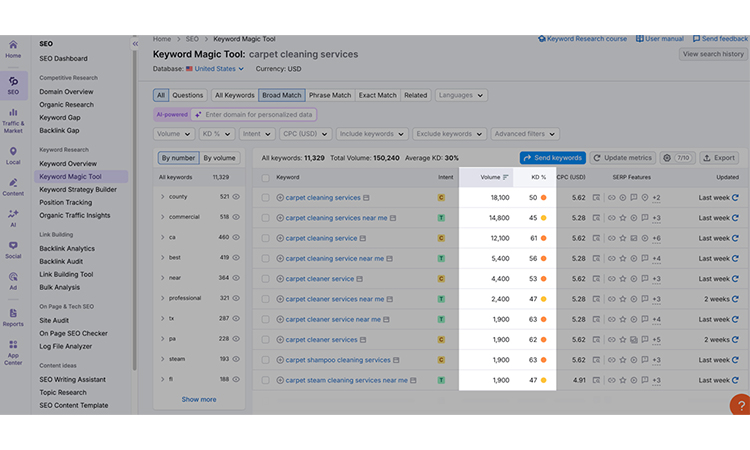The width and height of the screenshot is (750, 450).
Task: Click the Send keywords button
Action: point(552,158)
